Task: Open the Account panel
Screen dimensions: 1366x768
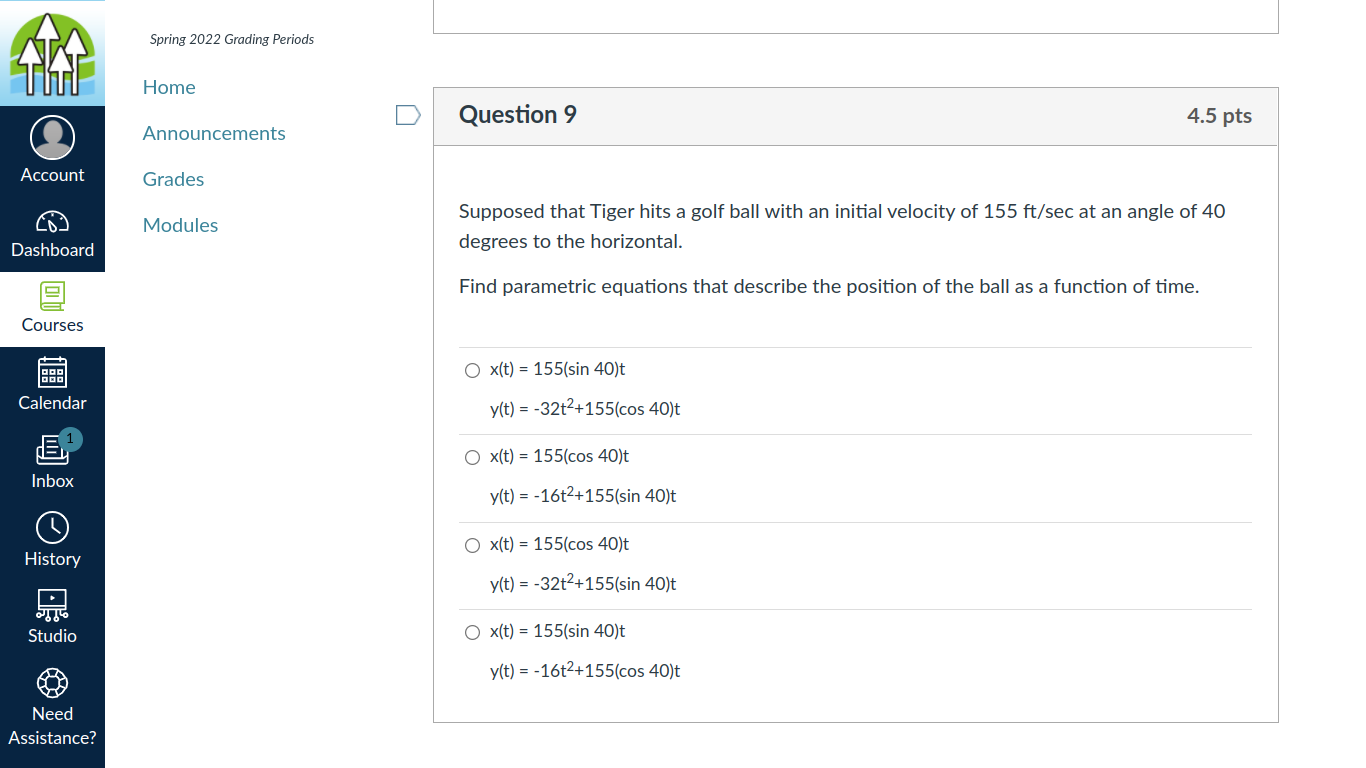Action: click(x=52, y=149)
